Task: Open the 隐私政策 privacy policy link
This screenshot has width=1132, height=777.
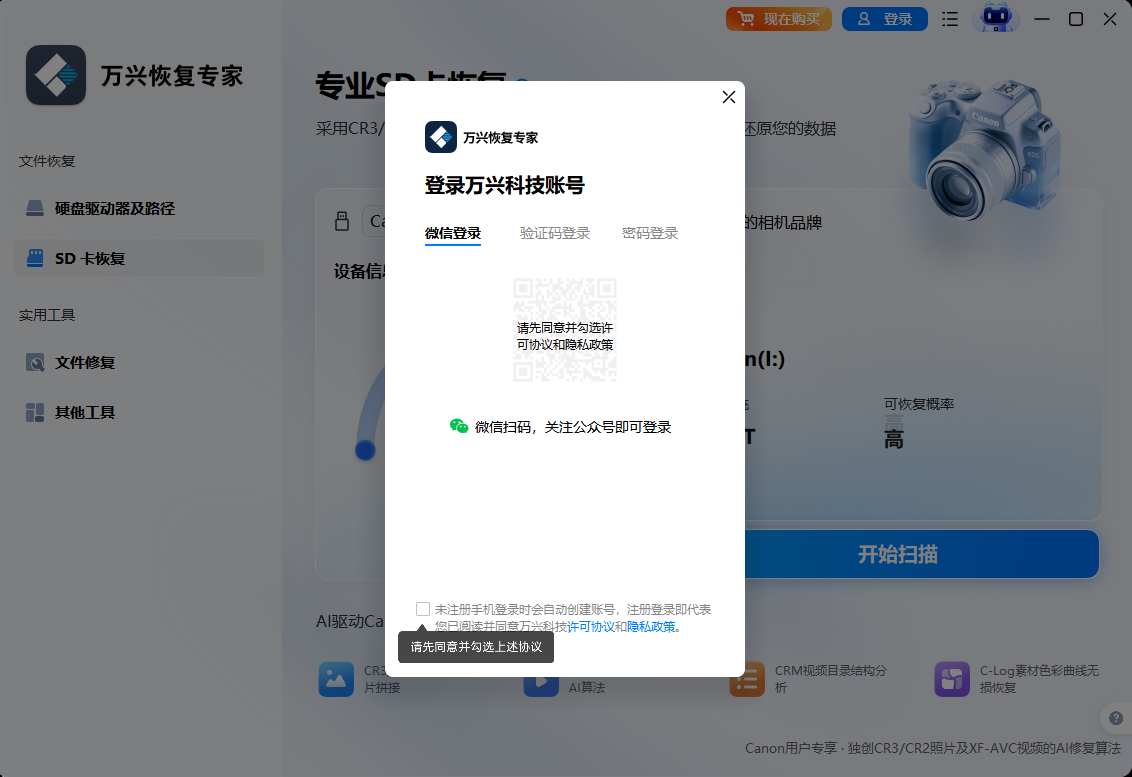Action: pos(650,626)
